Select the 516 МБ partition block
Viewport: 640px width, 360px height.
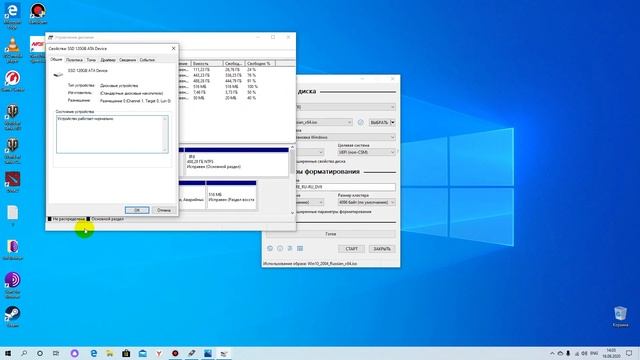231,195
